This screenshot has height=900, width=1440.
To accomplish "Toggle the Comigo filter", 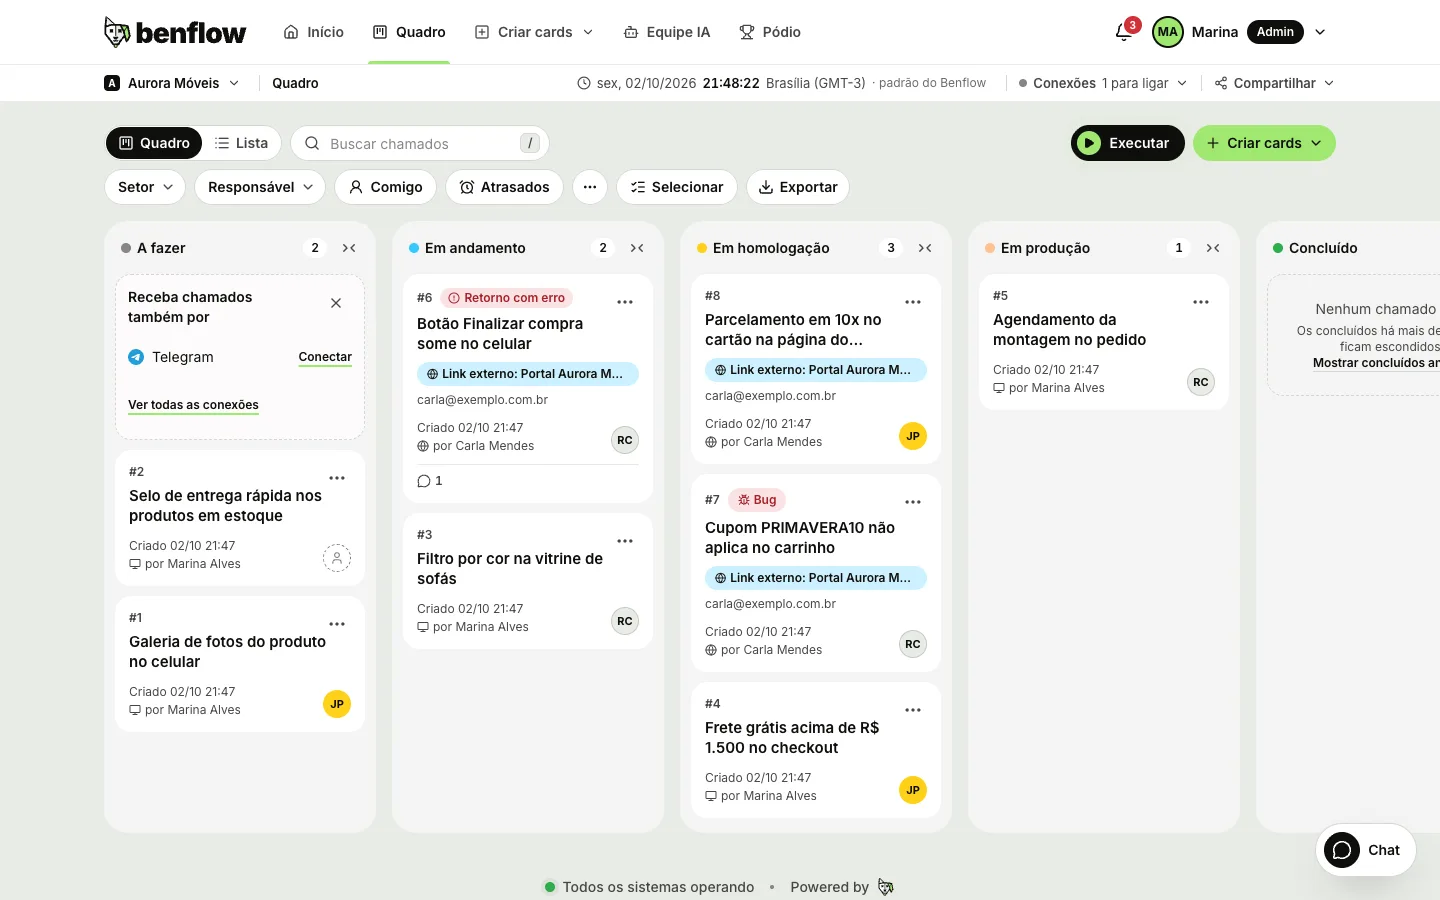I will point(386,187).
